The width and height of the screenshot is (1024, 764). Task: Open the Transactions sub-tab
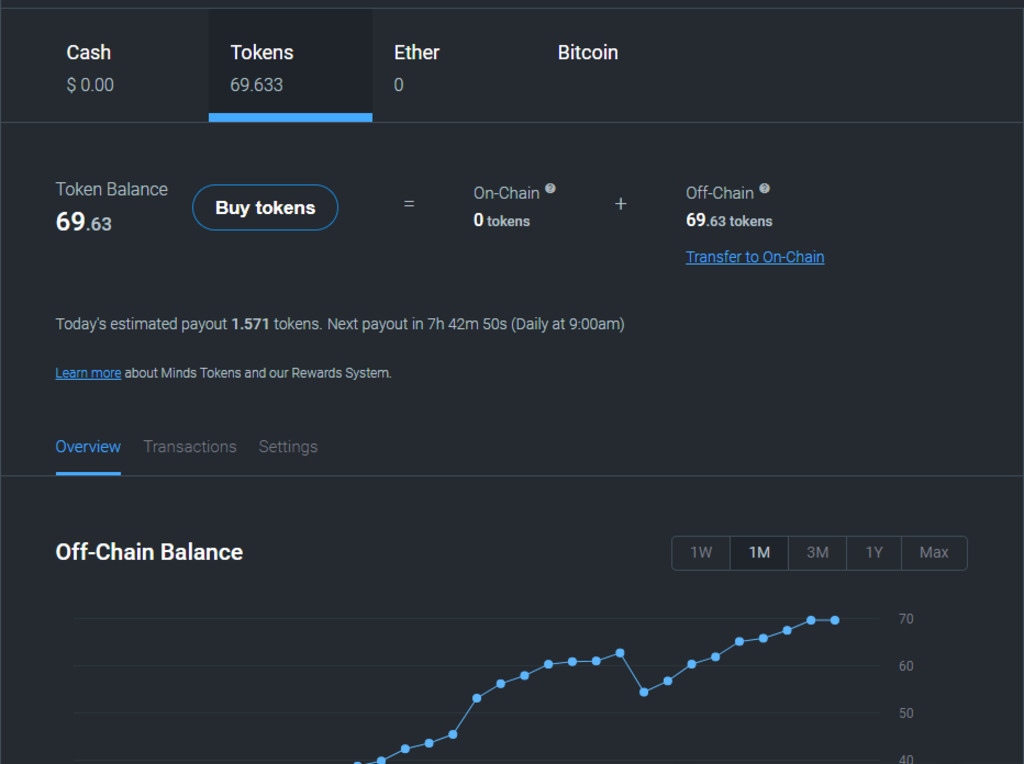190,447
